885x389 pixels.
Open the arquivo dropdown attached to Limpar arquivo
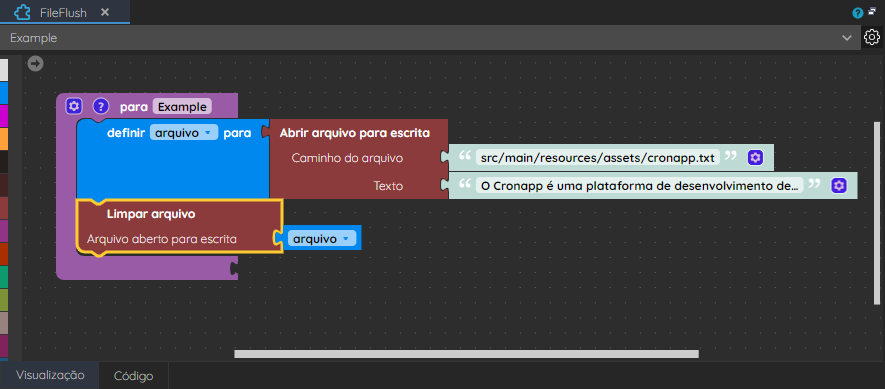tap(322, 239)
